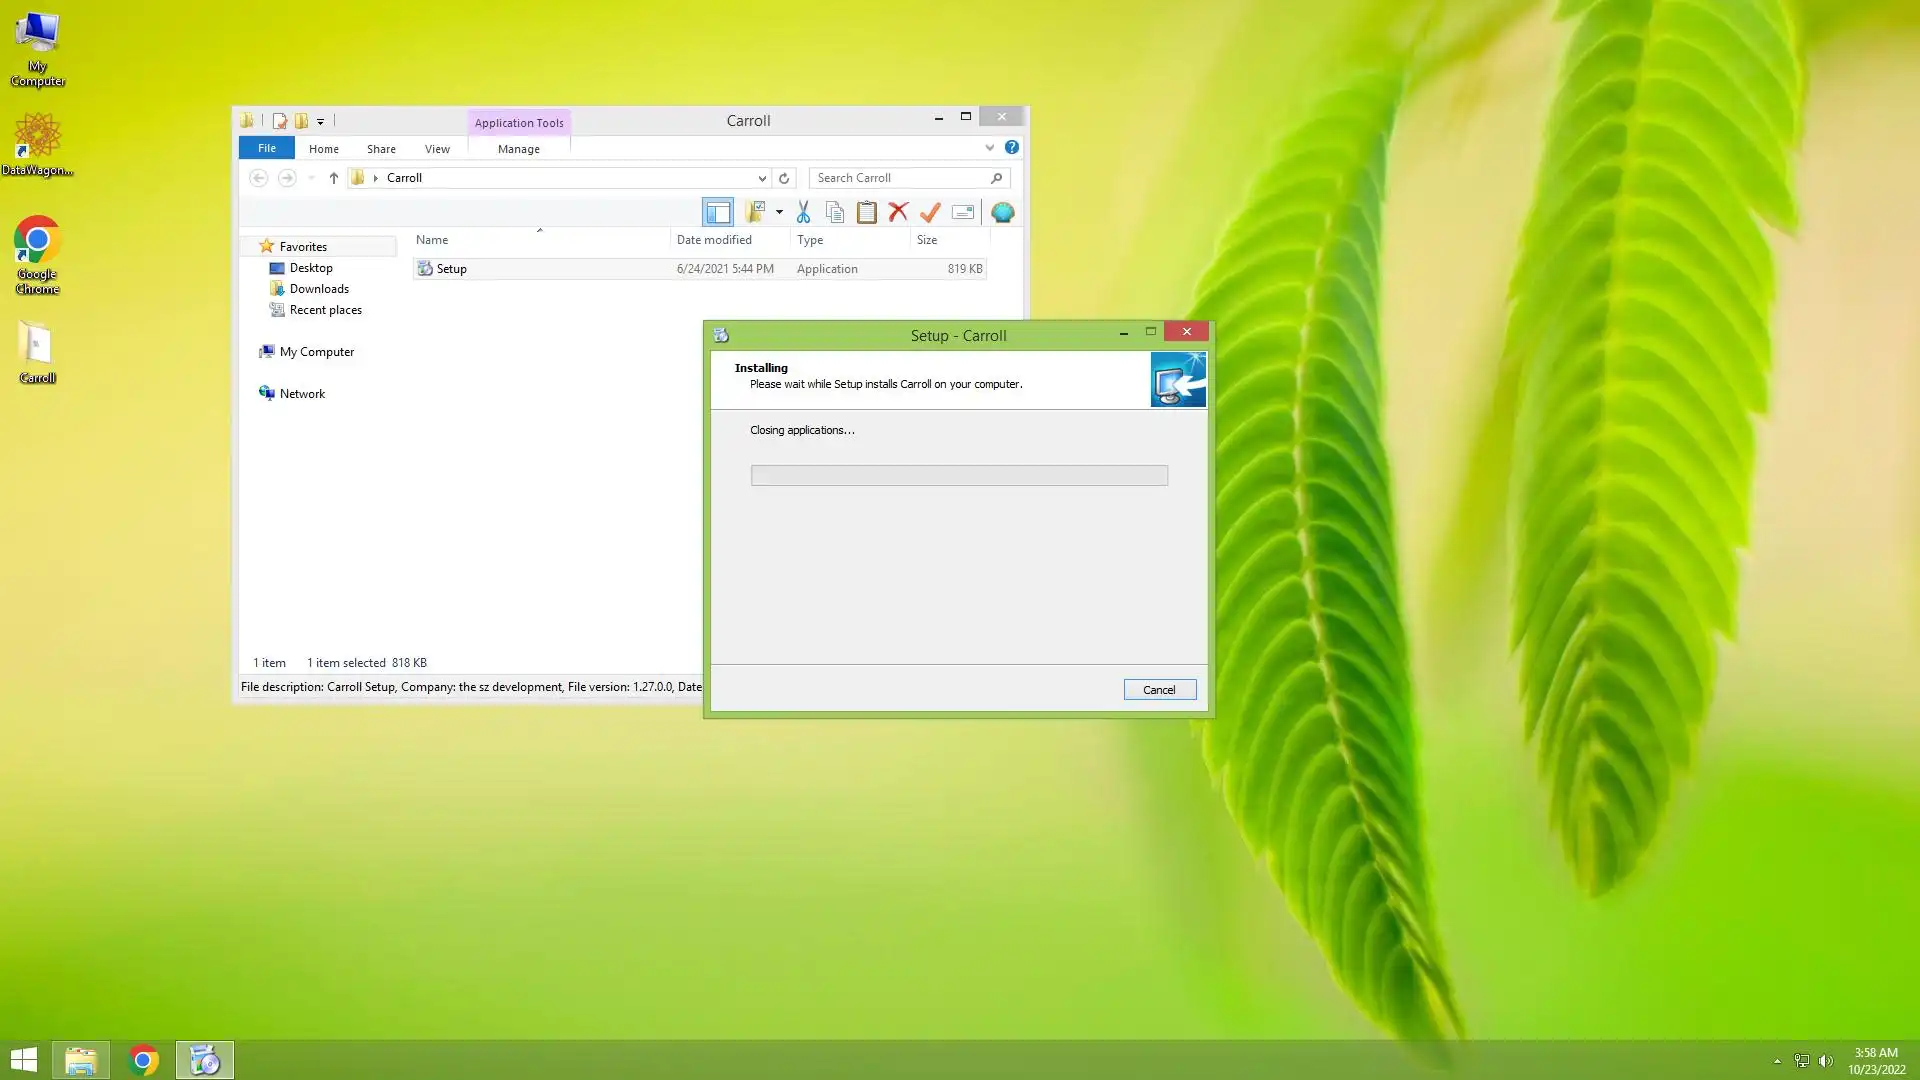Viewport: 1920px width, 1080px height.
Task: Toggle the navigation pane layout button
Action: point(718,212)
